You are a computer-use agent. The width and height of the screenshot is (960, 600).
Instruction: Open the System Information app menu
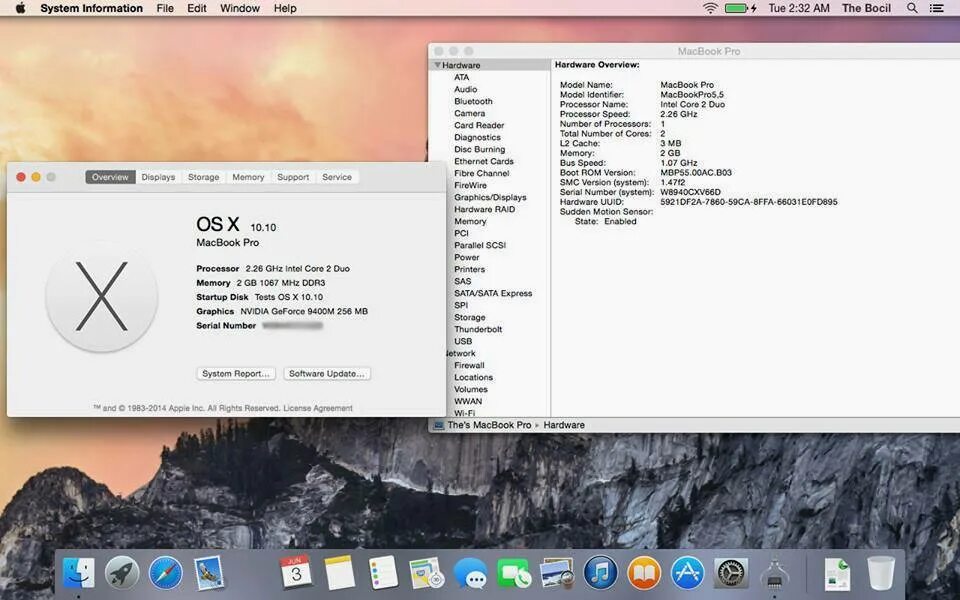pos(91,8)
